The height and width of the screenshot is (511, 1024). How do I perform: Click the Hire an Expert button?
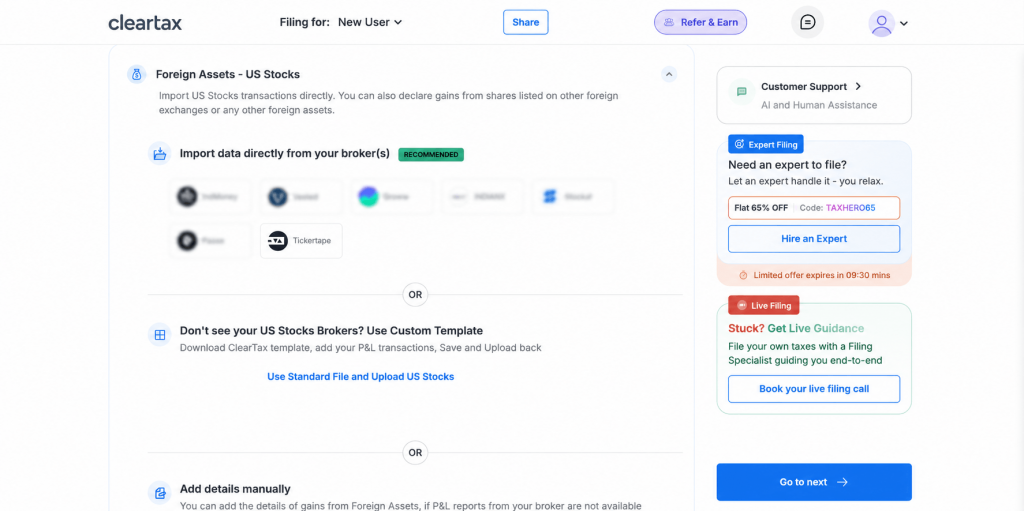(814, 239)
